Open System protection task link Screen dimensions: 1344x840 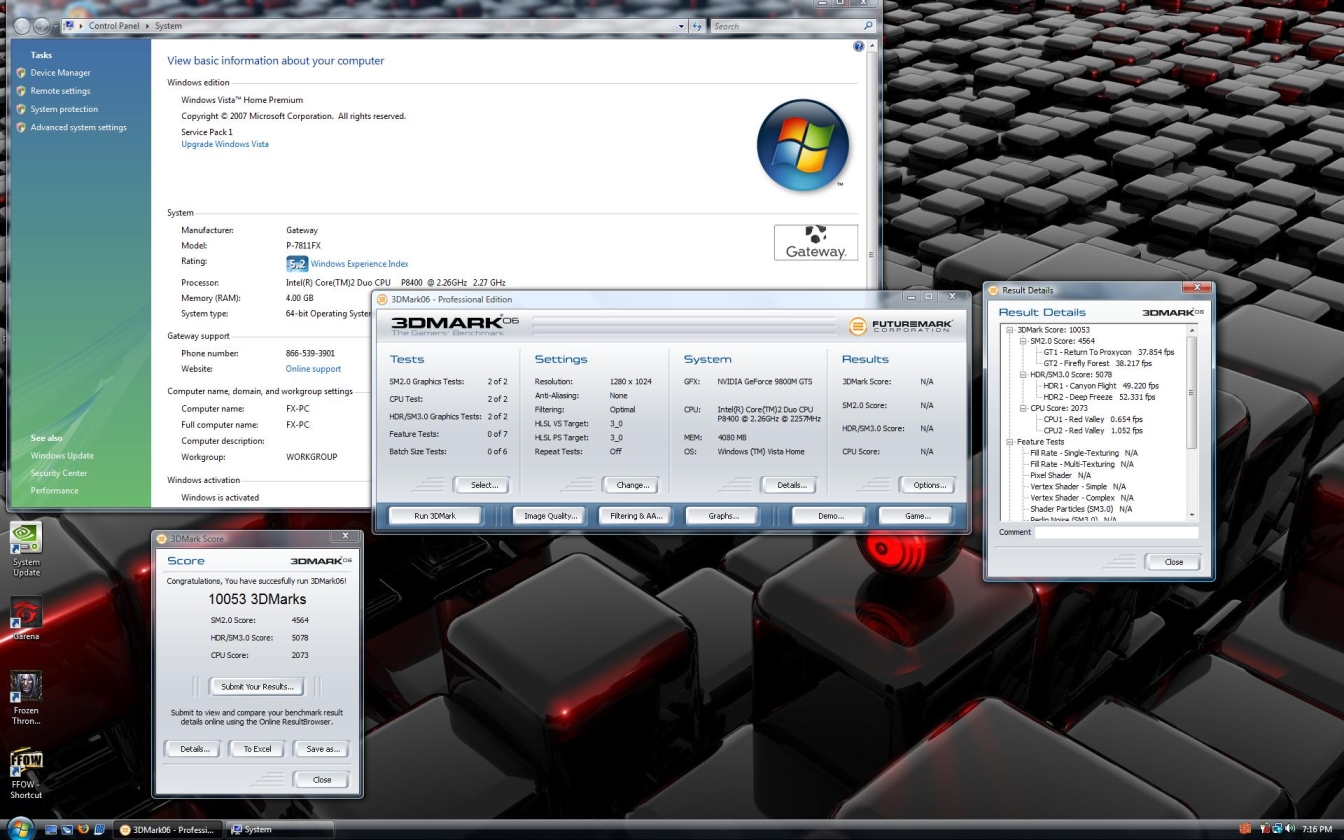tap(64, 109)
